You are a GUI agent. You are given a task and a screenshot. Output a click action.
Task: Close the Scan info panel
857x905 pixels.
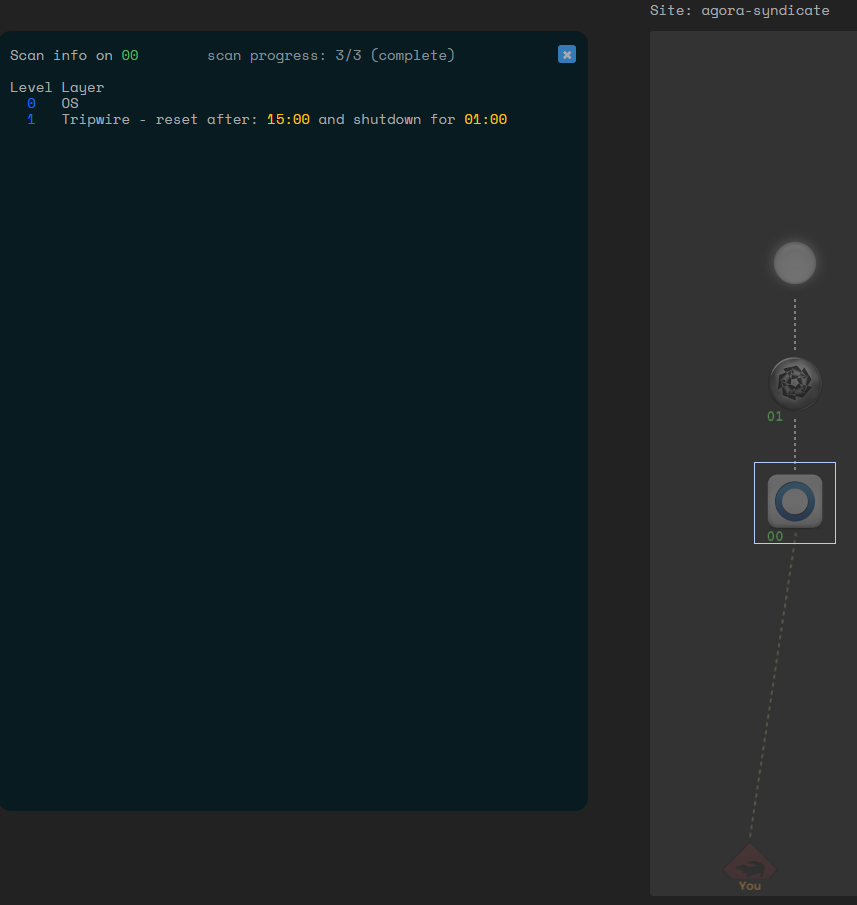[x=567, y=55]
